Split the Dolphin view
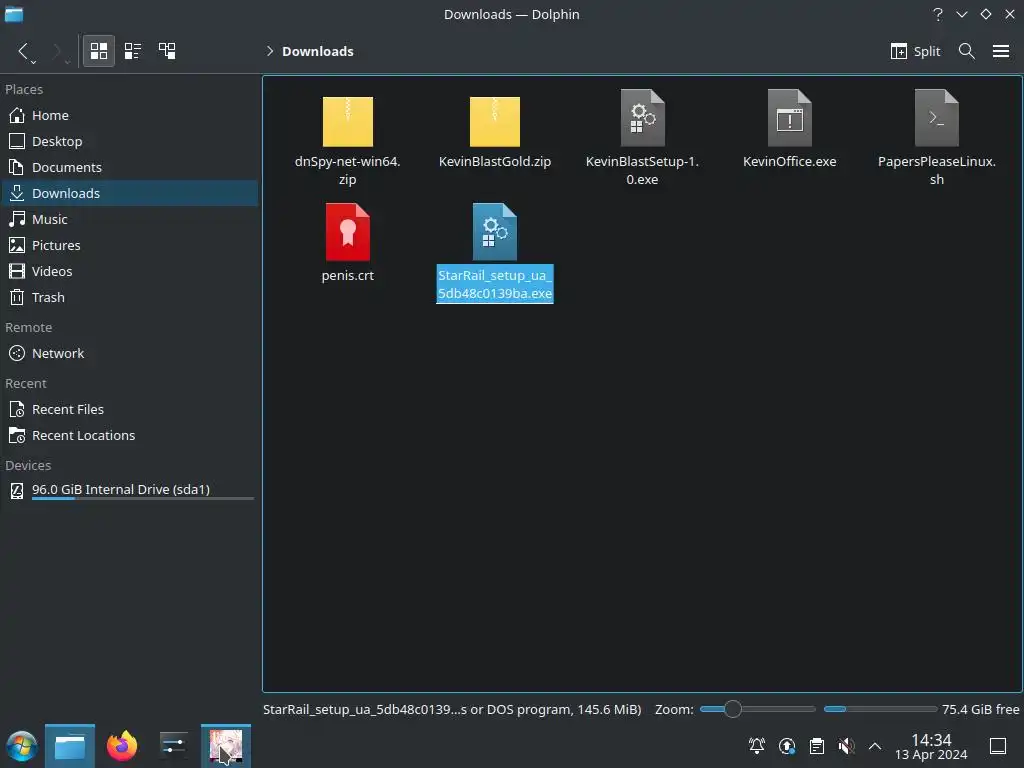This screenshot has height=768, width=1024. (915, 51)
